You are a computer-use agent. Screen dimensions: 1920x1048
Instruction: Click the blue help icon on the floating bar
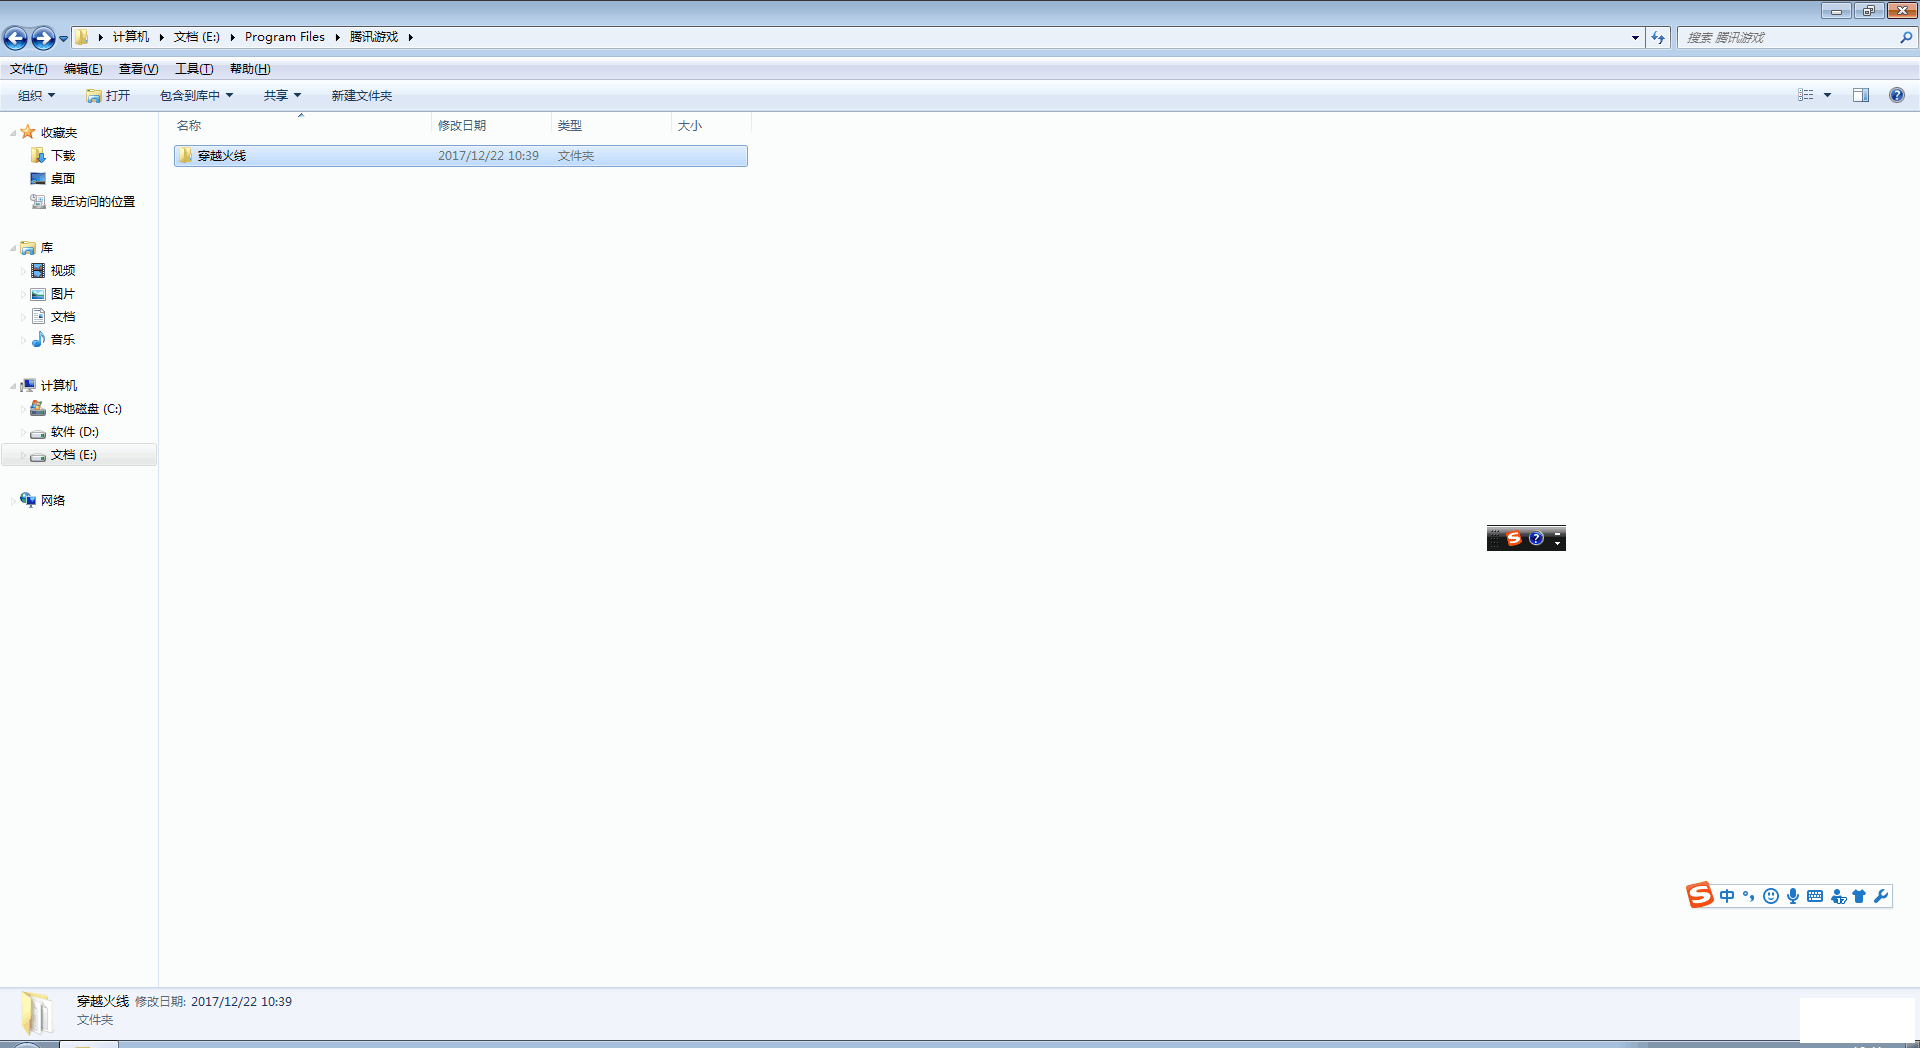pos(1537,538)
